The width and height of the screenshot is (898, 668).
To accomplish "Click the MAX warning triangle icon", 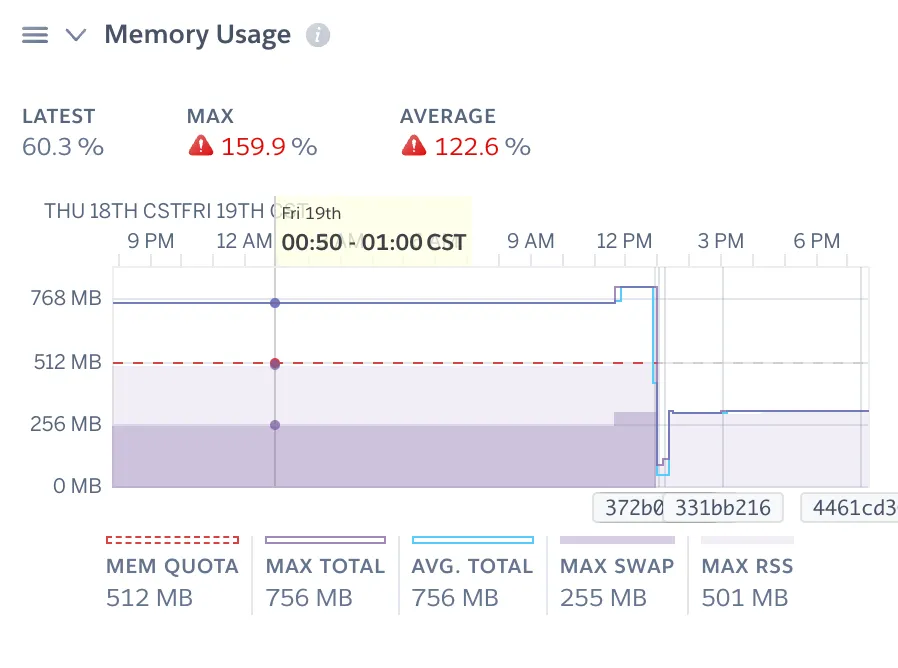I will click(201, 147).
